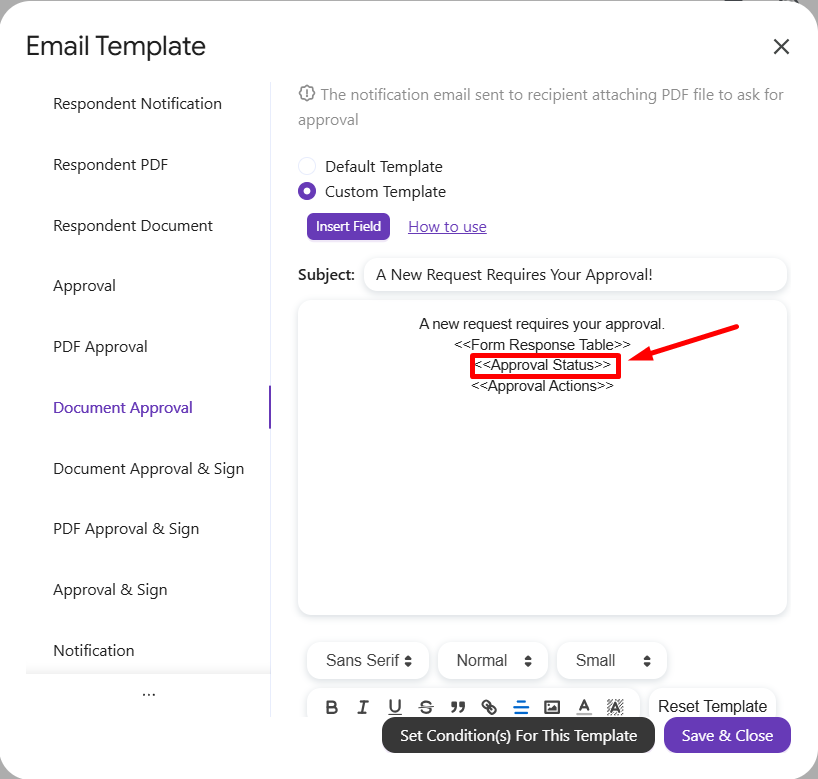Switch to PDF Approval template tab
Viewport: 818px width, 779px height.
(x=100, y=347)
